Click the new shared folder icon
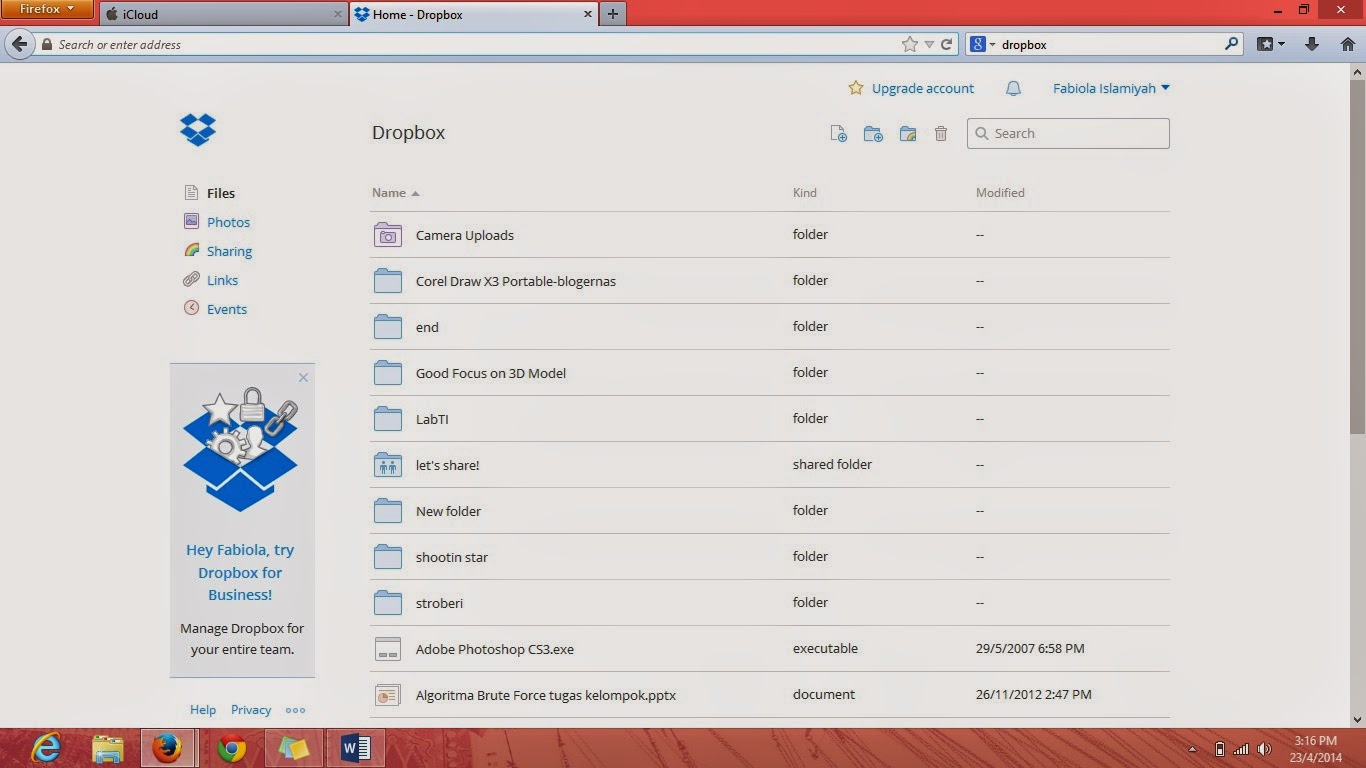1366x768 pixels. coord(908,134)
